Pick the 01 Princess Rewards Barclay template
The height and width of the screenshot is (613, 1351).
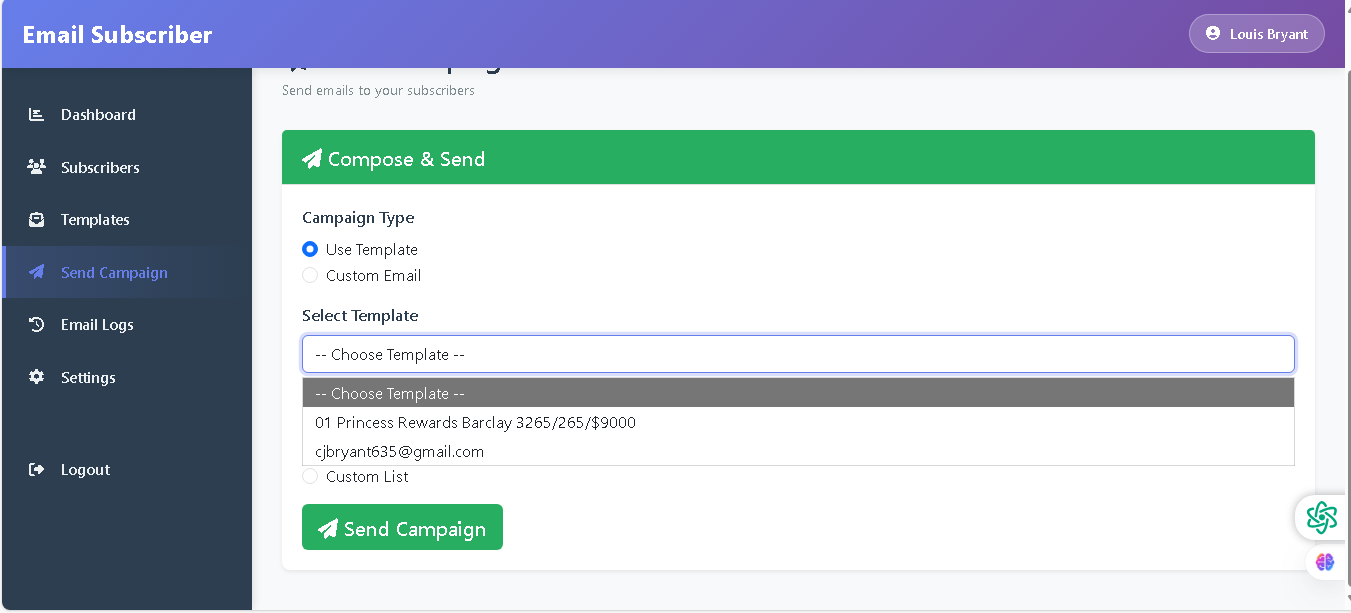[475, 423]
